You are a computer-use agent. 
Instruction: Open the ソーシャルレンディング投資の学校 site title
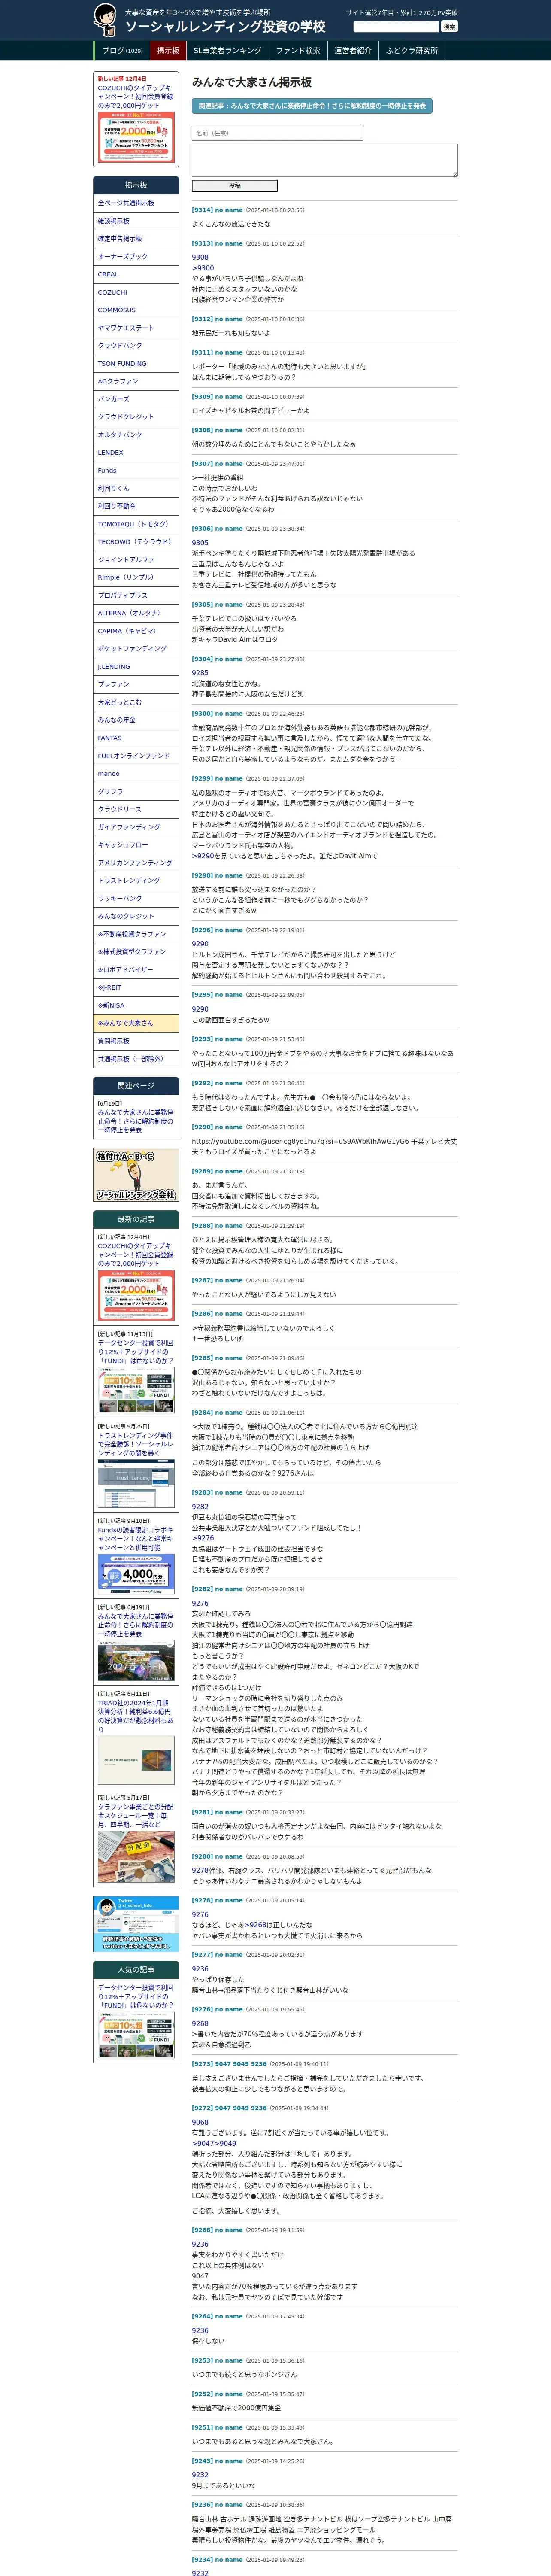[x=225, y=27]
